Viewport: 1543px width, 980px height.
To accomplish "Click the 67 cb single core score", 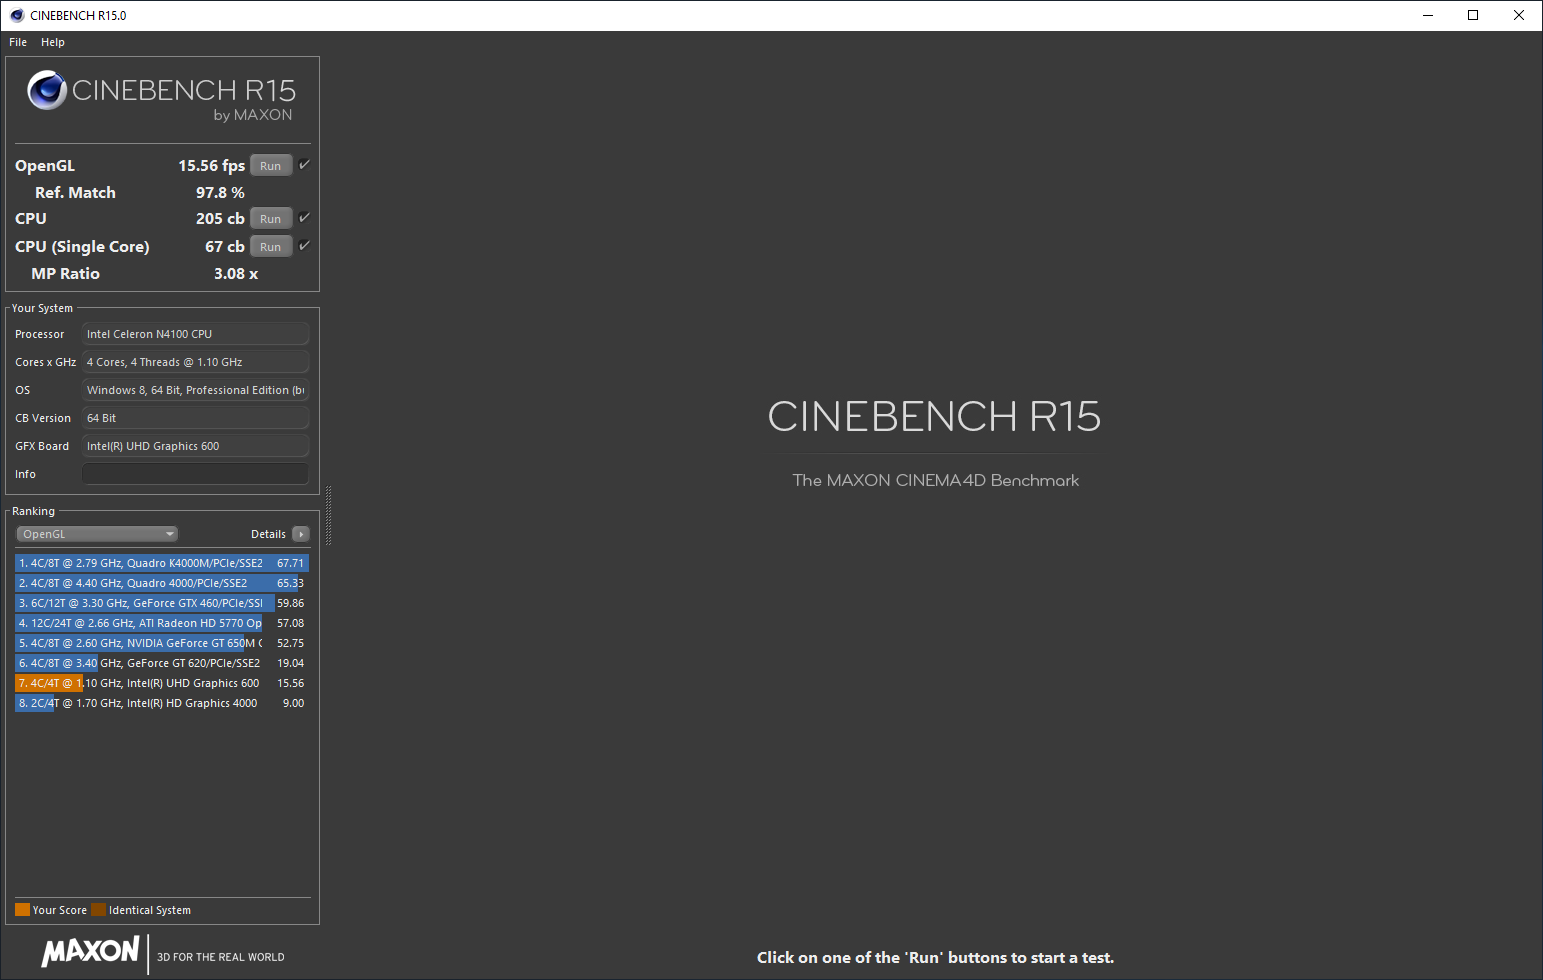I will tap(225, 246).
